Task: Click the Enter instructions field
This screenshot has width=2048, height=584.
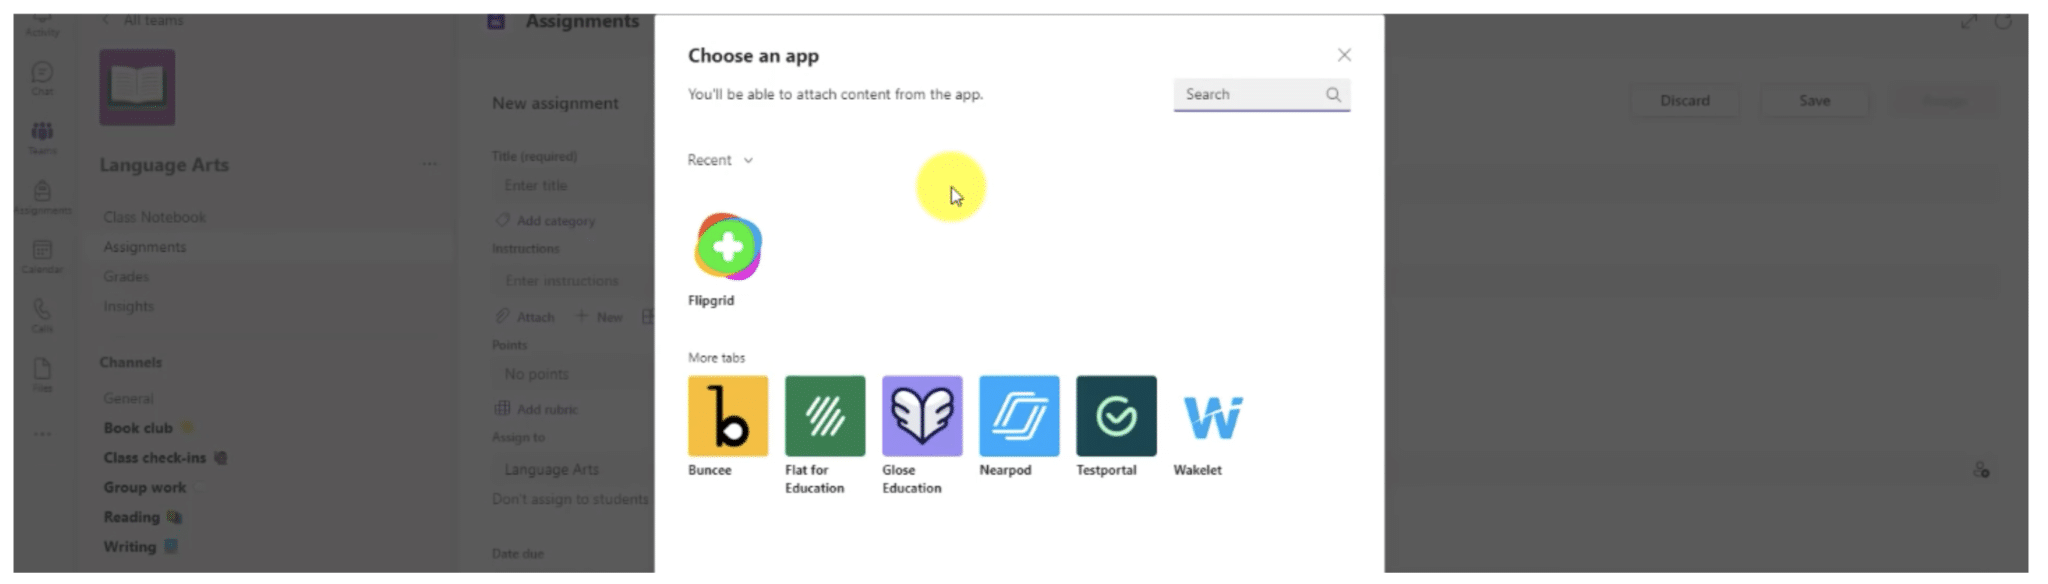Action: coord(575,281)
